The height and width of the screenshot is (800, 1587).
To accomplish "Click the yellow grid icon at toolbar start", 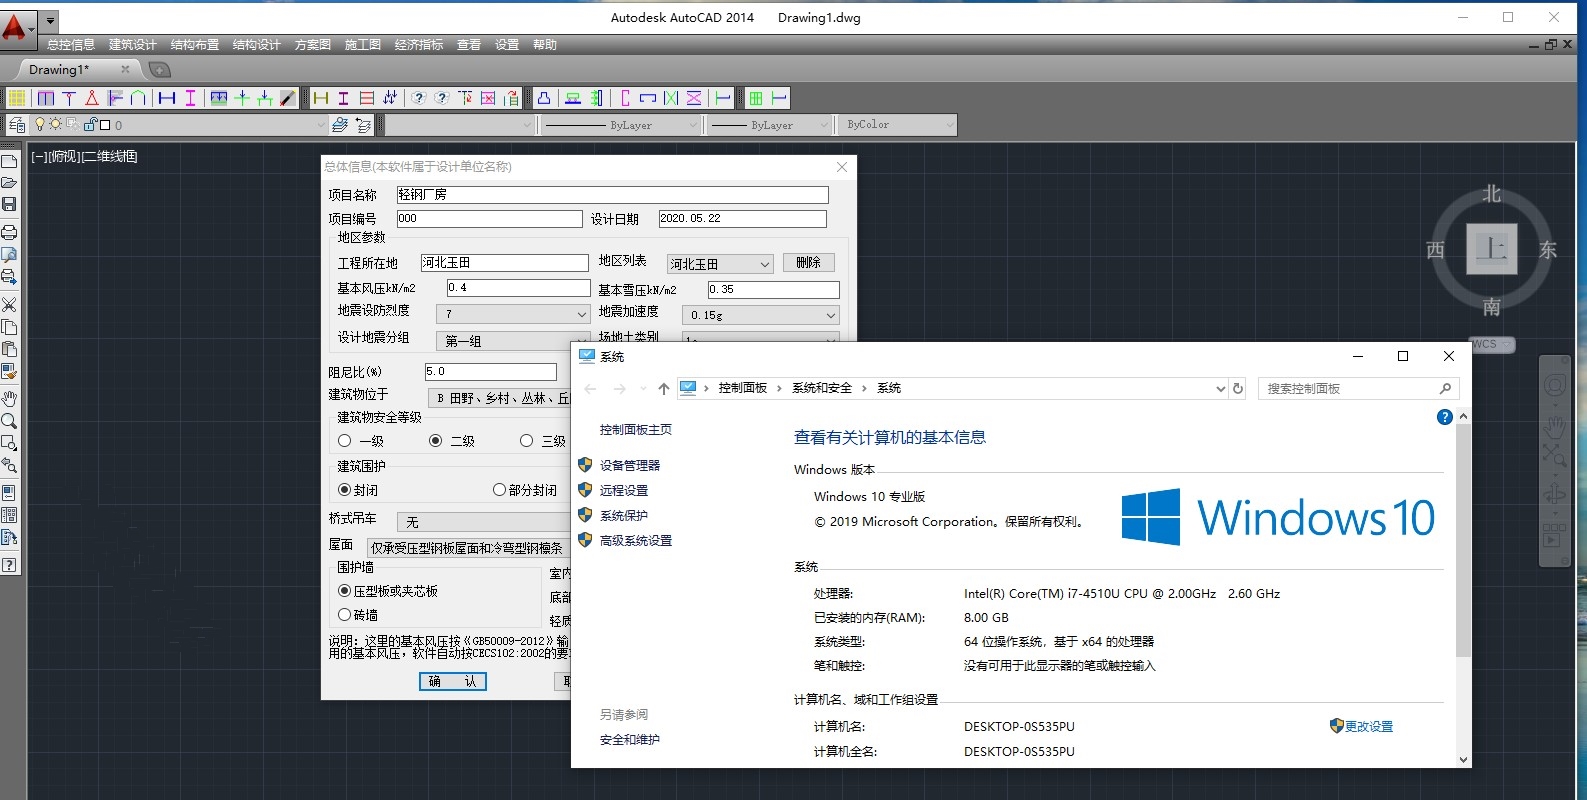I will [17, 98].
